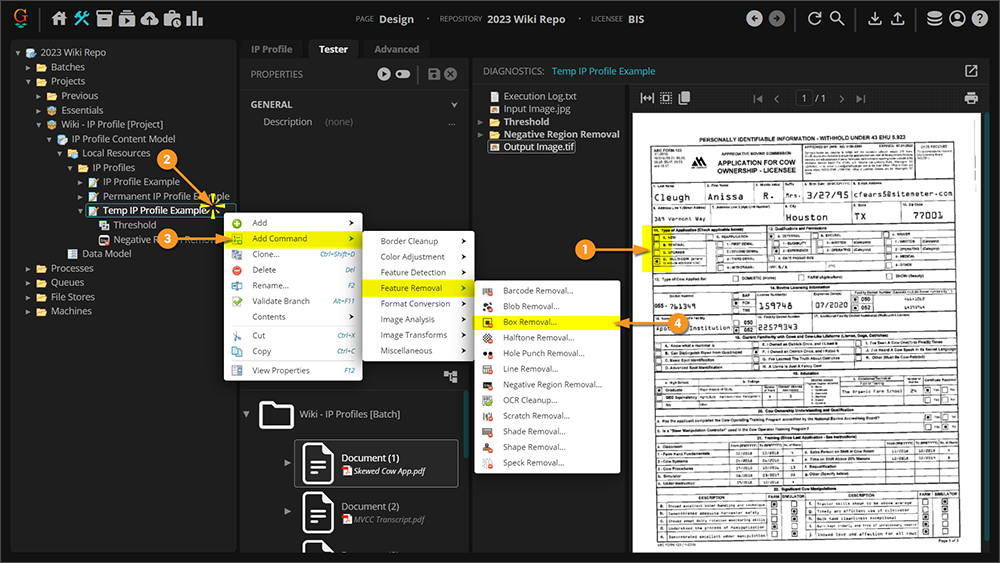Print with the printer icon in viewer
The height and width of the screenshot is (563, 1000).
pos(971,98)
